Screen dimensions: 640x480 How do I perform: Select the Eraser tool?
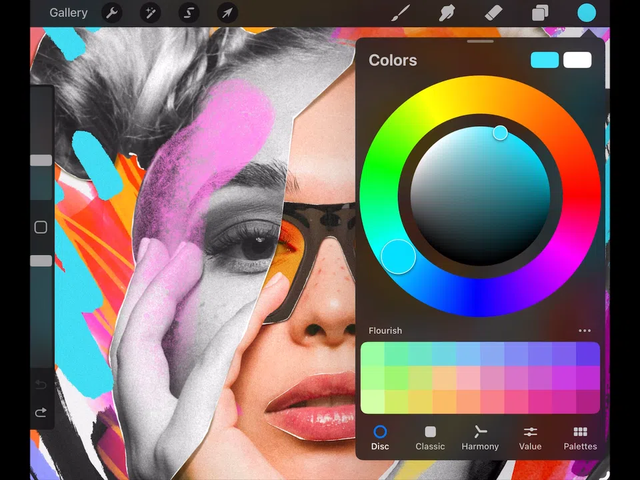493,13
